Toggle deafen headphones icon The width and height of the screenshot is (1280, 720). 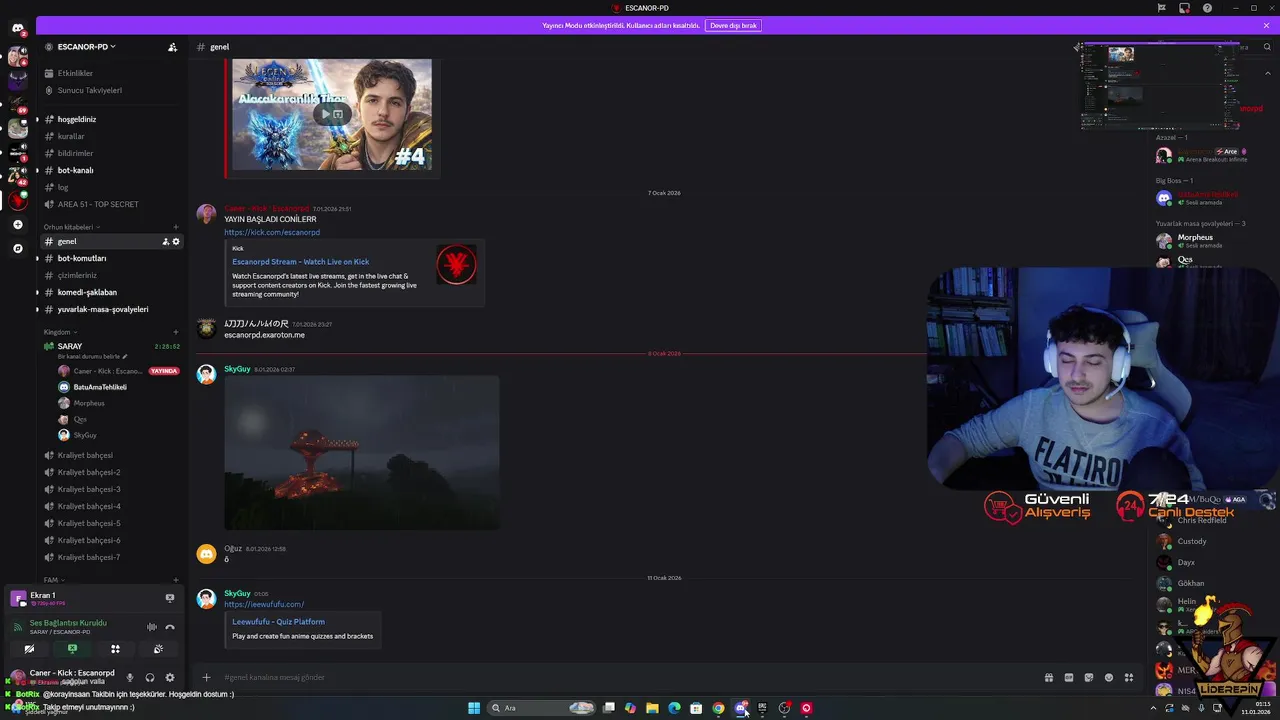pos(149,678)
